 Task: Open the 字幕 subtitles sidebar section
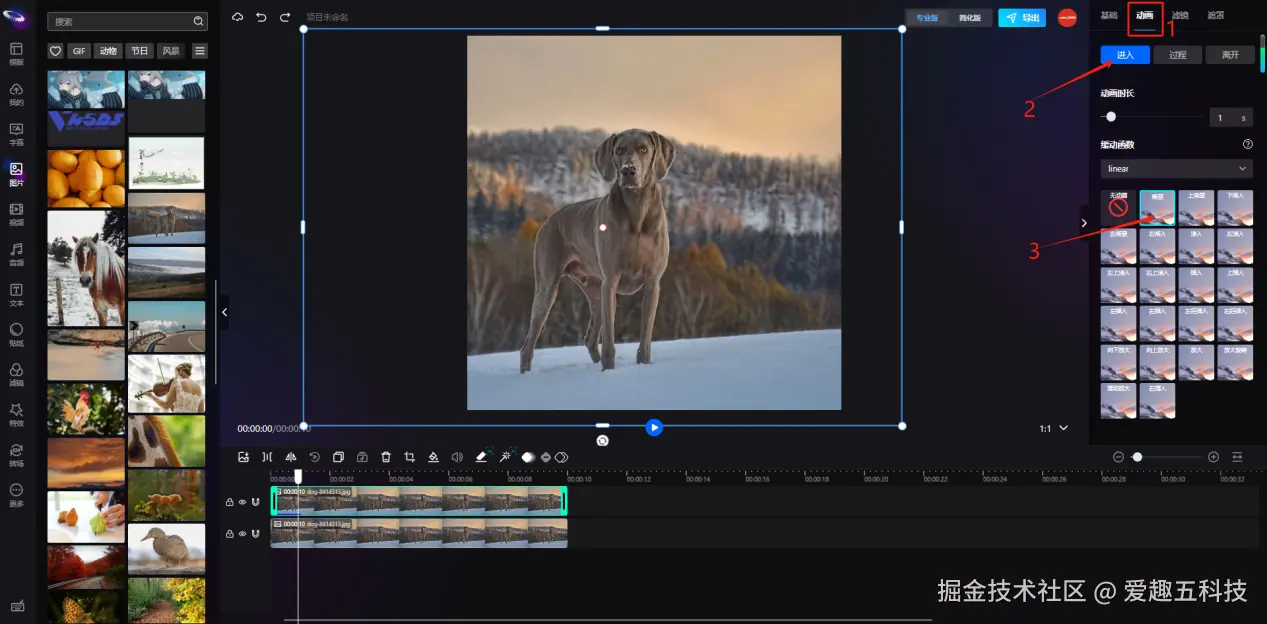pos(16,135)
